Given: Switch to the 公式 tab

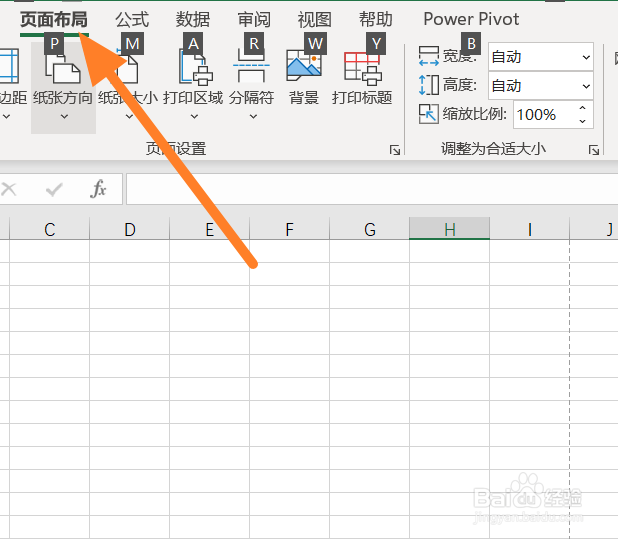Looking at the screenshot, I should click(x=132, y=19).
